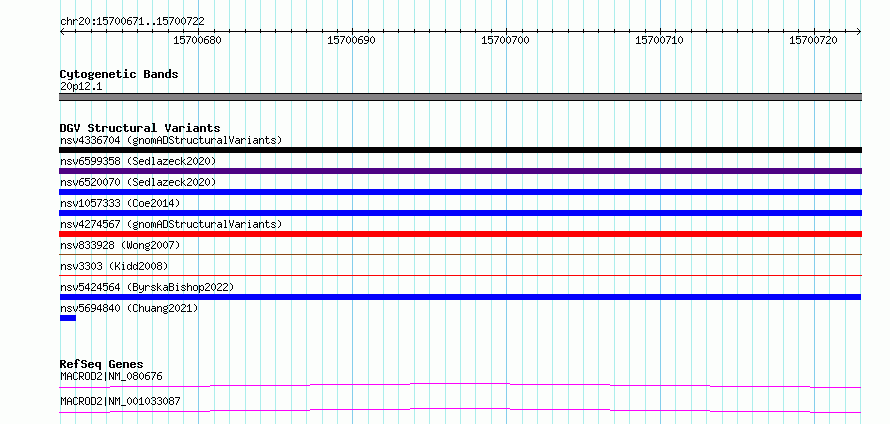Click the blue nsv1057333 variant bar
This screenshot has height=424, width=890.
[x=460, y=213]
